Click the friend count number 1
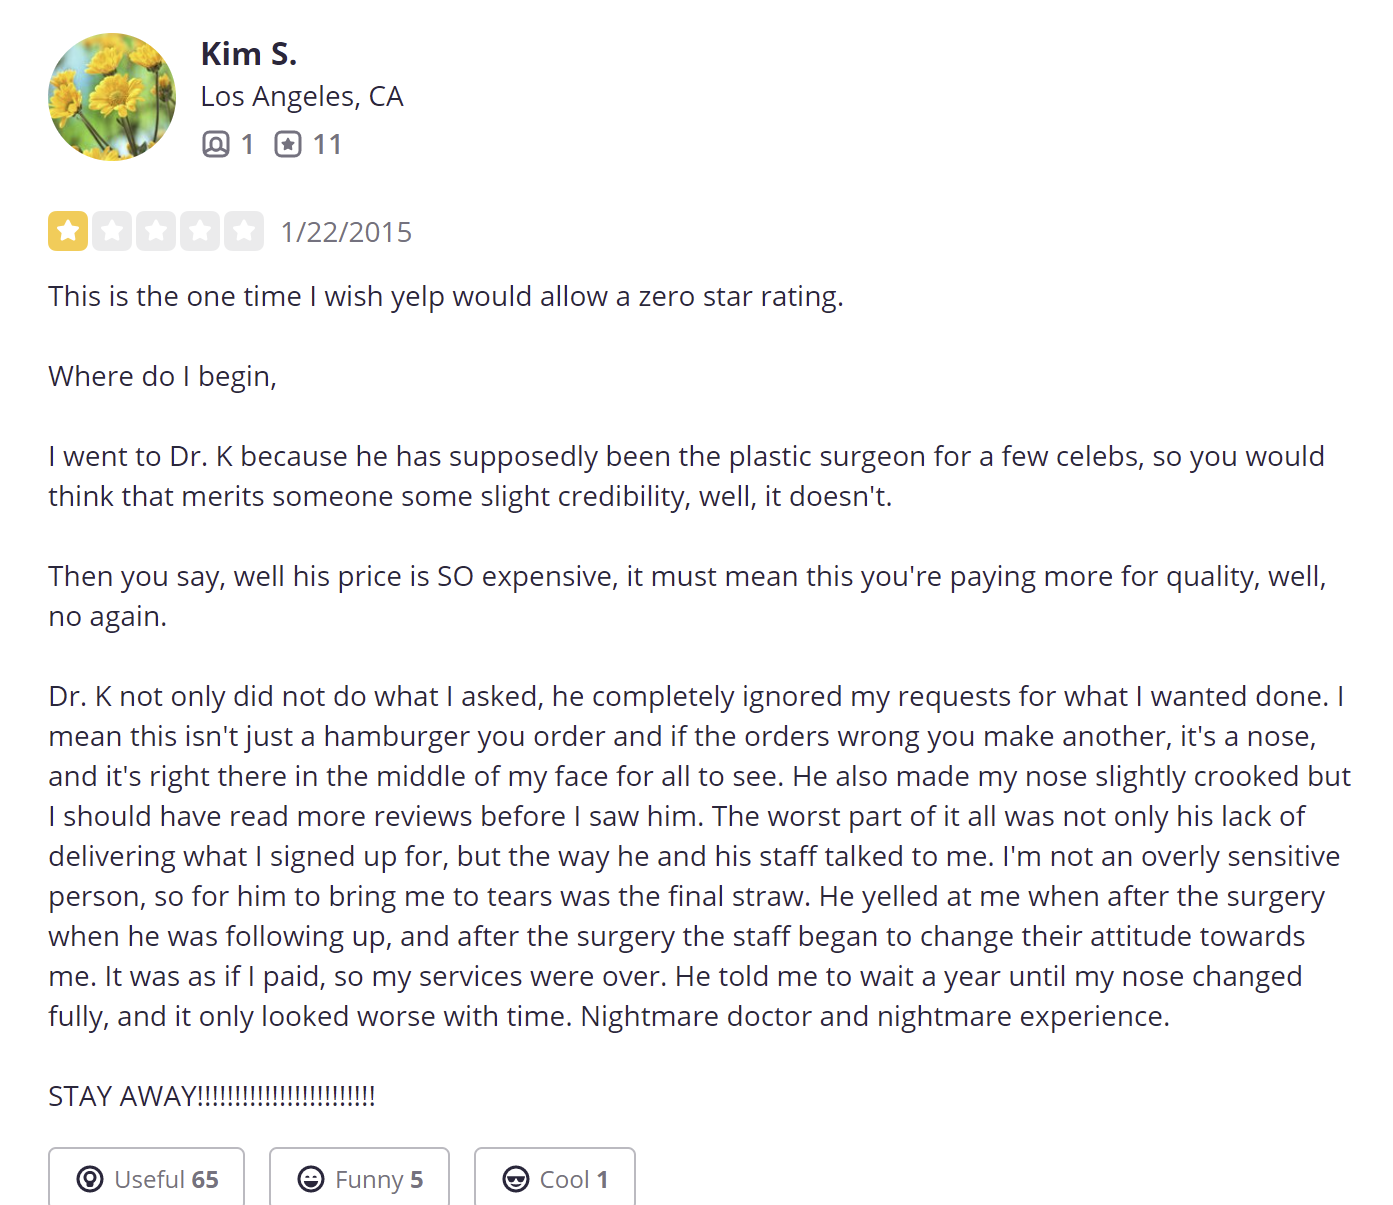1393x1205 pixels. (x=247, y=145)
